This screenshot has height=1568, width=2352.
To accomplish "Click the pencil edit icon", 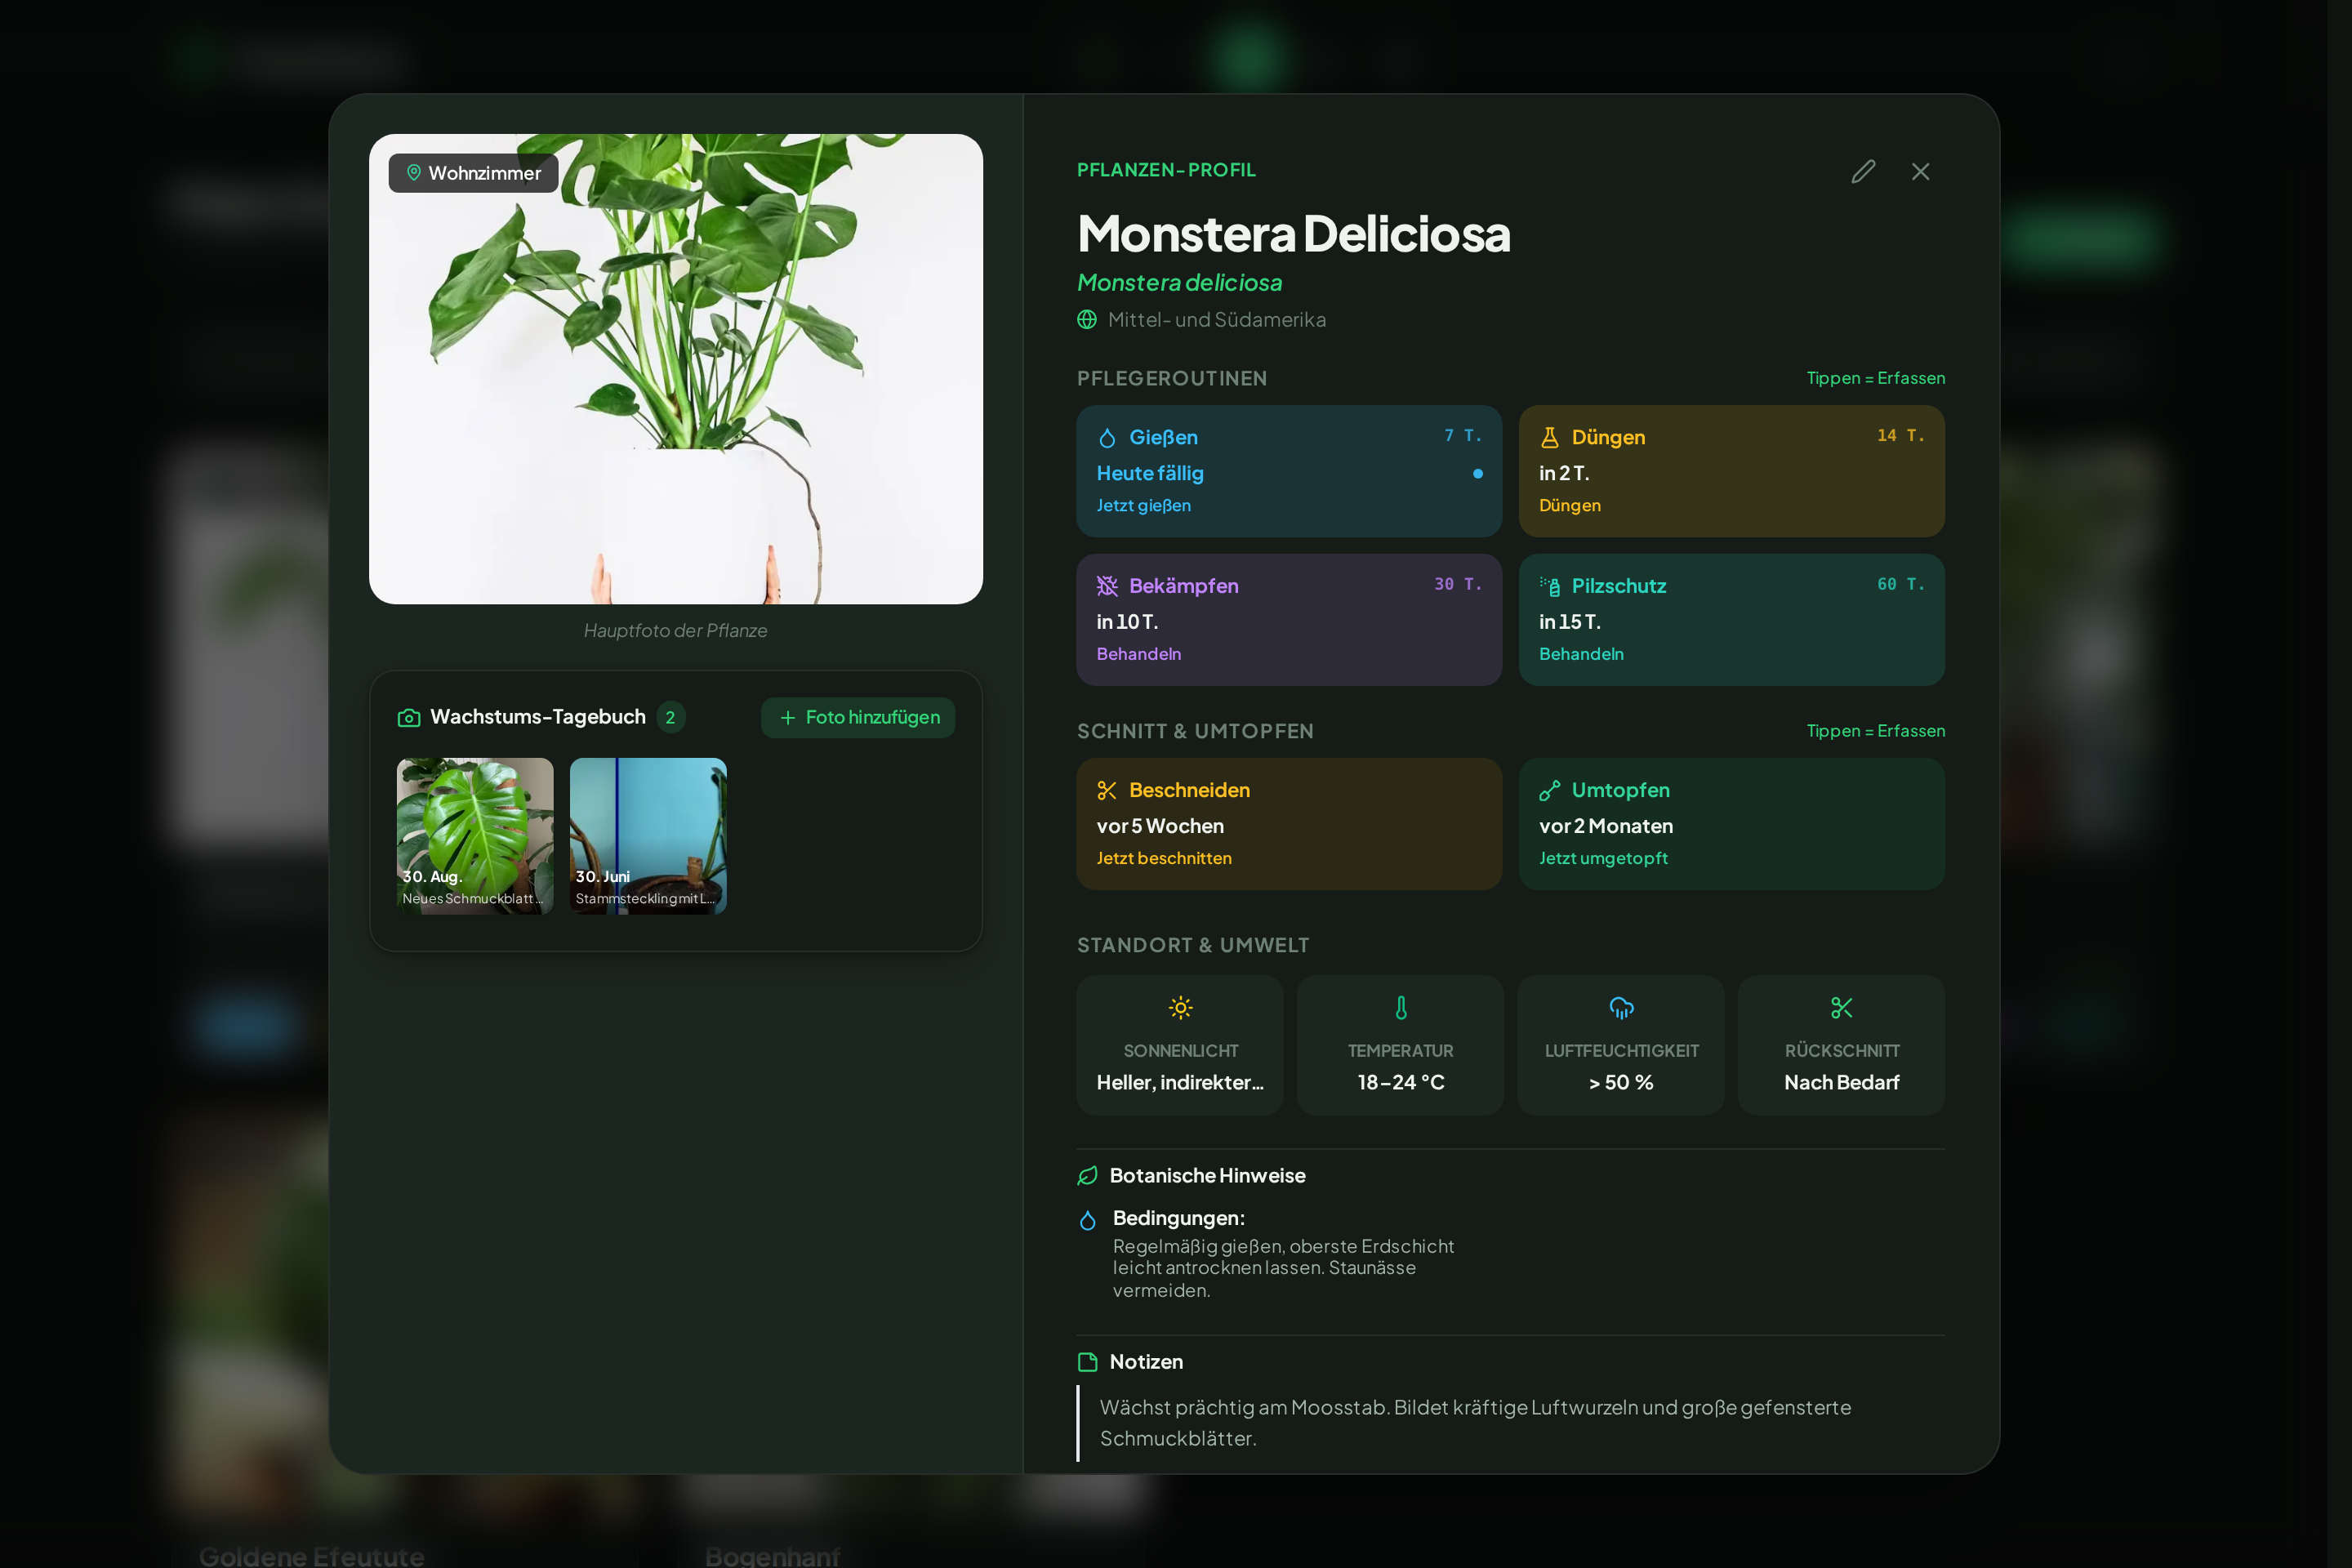I will (x=1863, y=172).
